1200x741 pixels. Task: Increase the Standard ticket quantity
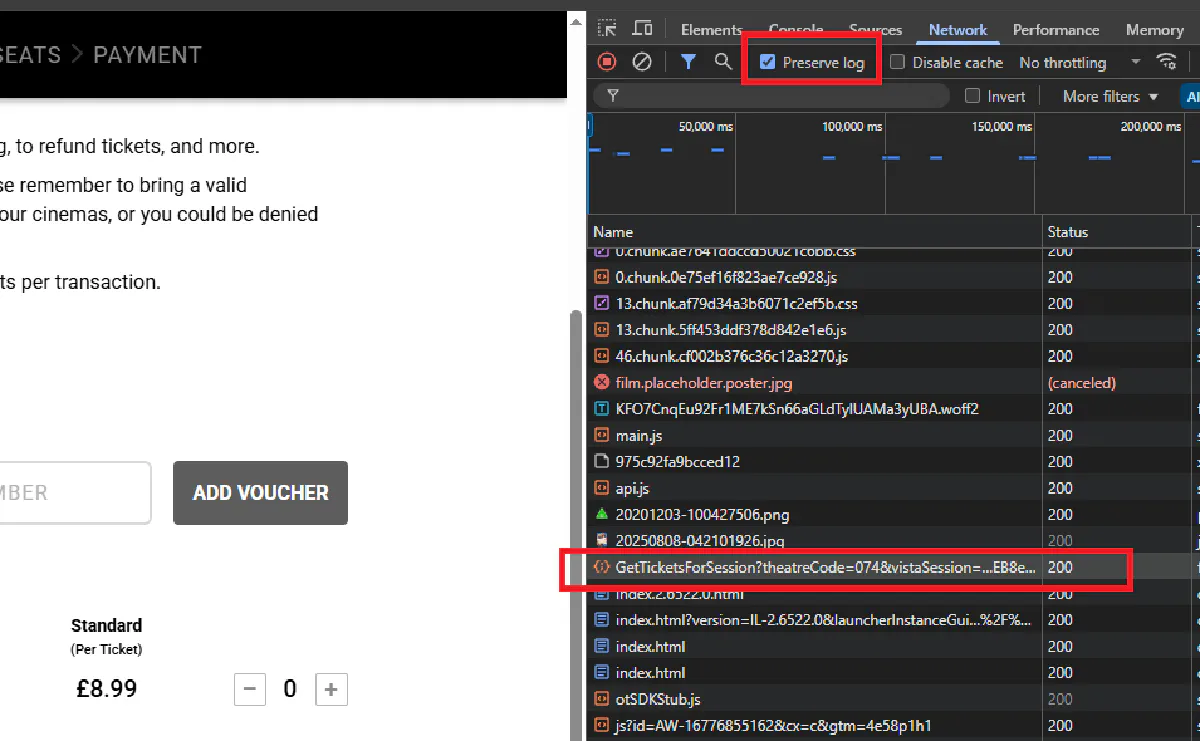(331, 689)
